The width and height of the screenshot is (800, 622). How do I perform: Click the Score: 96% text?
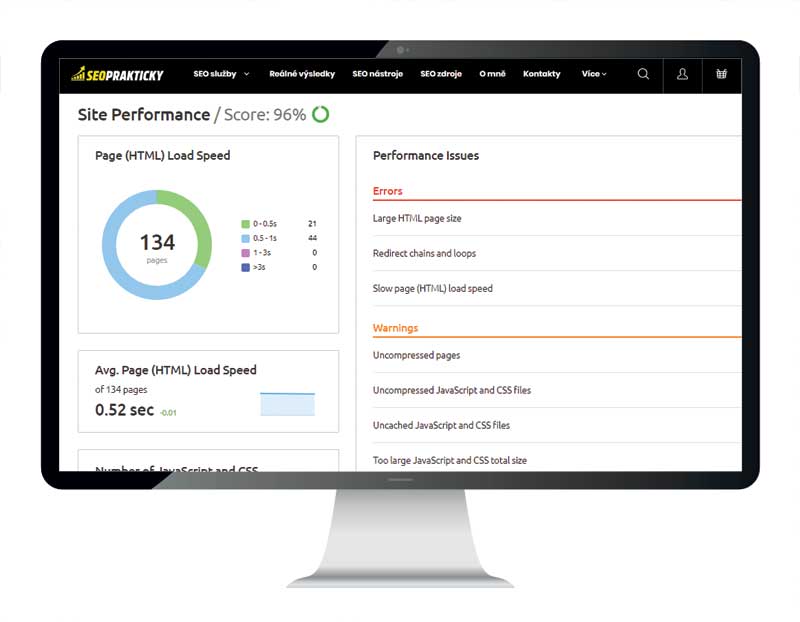(265, 115)
